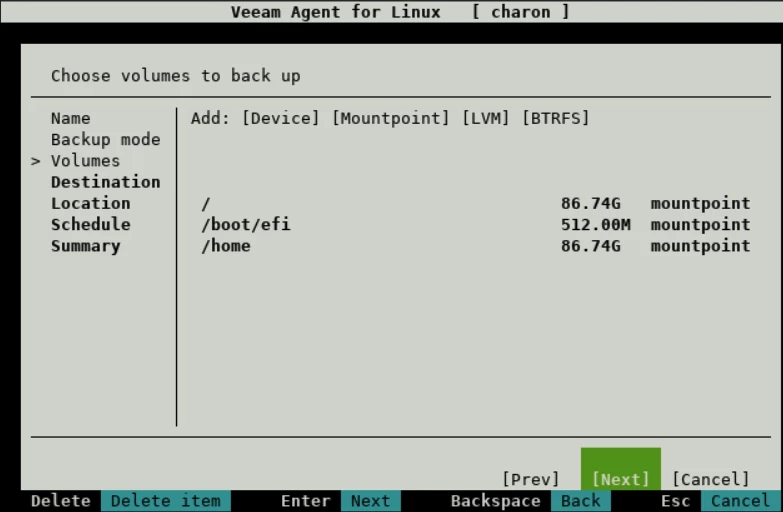
Task: Select the [Device] add option
Action: [281, 118]
